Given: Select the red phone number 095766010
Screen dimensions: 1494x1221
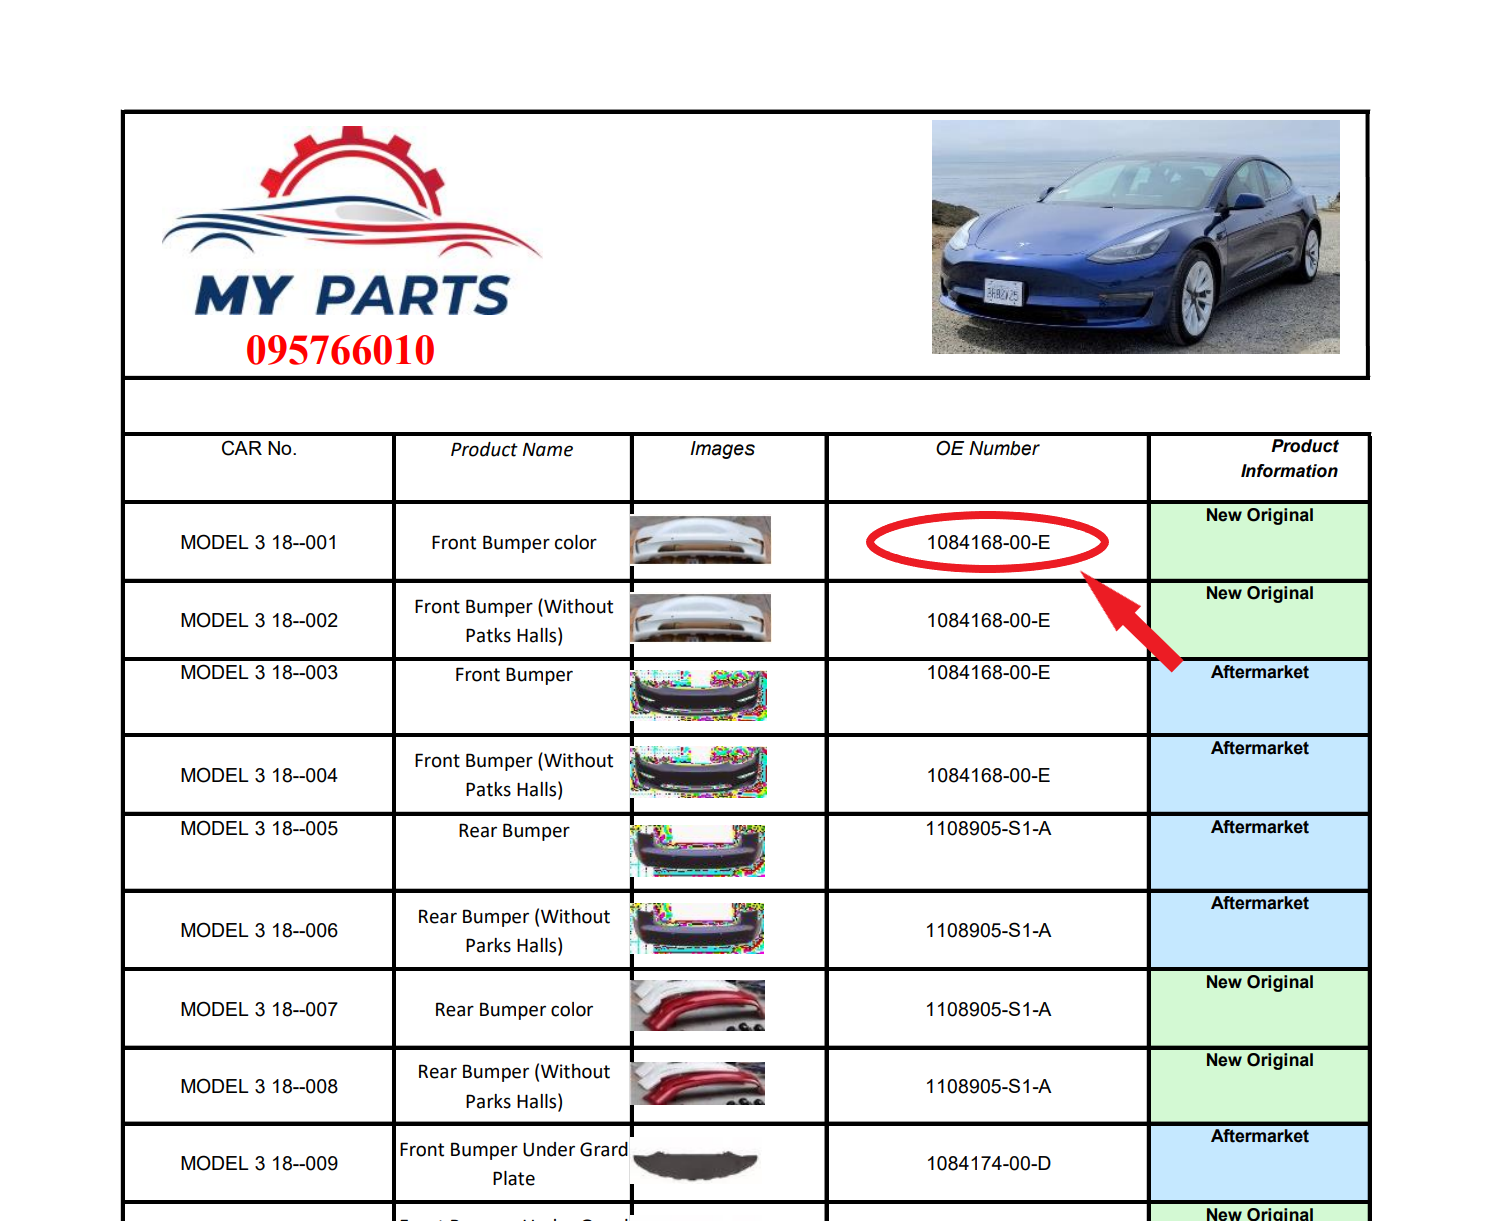Looking at the screenshot, I should pos(340,350).
